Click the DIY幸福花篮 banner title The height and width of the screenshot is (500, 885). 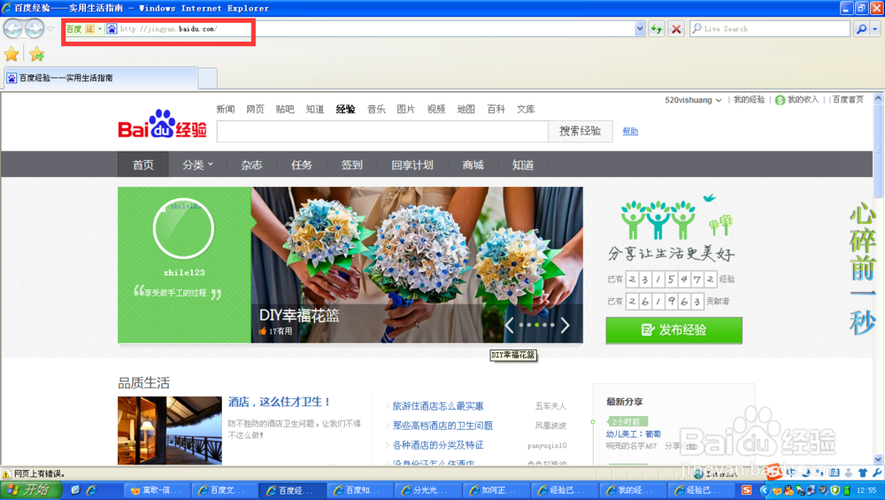coord(299,315)
